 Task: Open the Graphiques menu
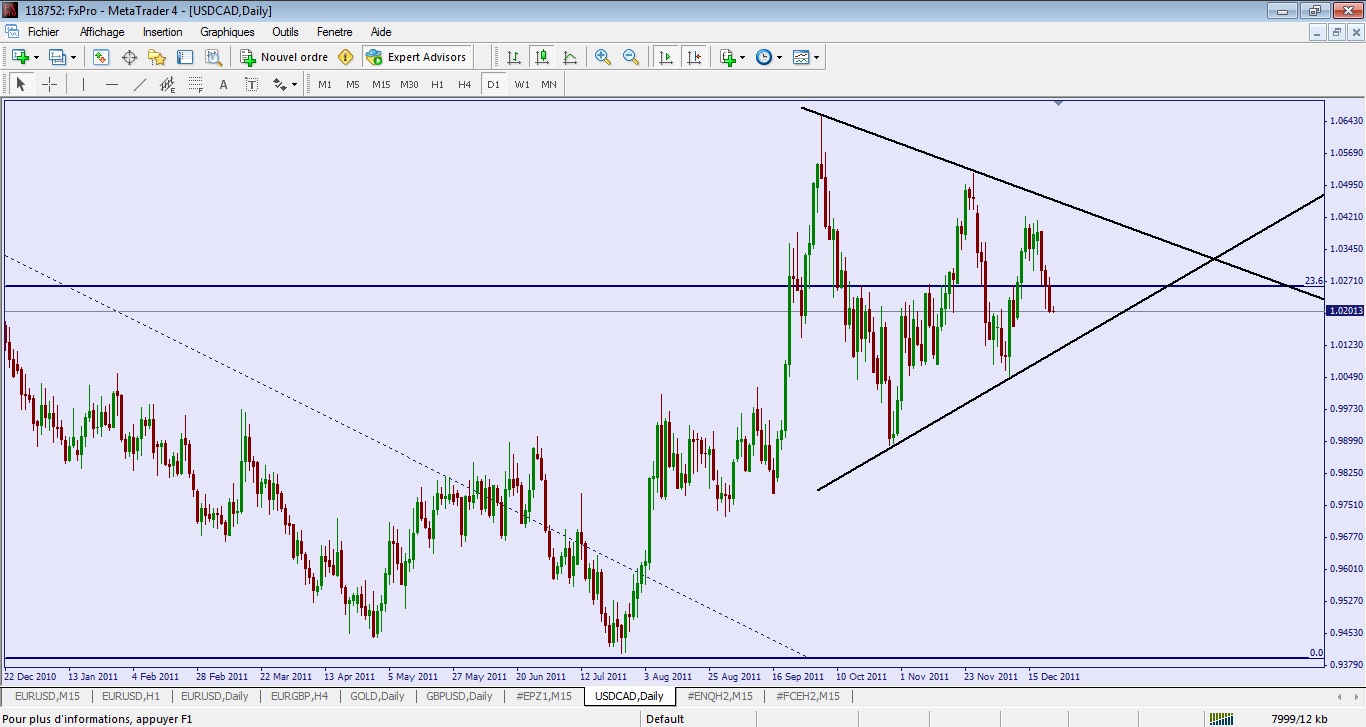tap(227, 32)
